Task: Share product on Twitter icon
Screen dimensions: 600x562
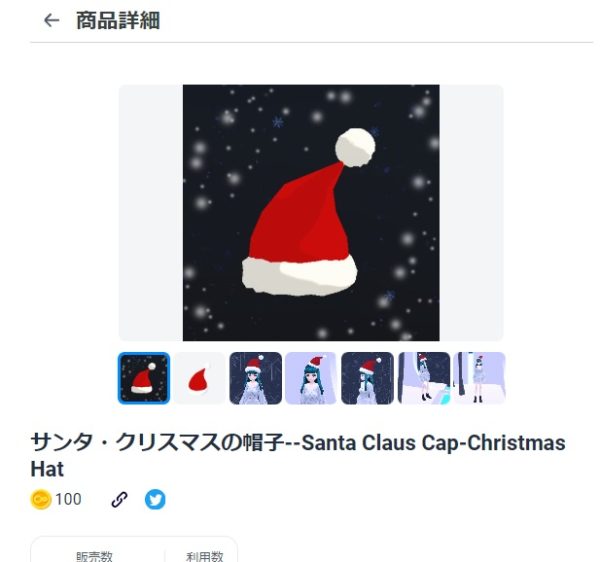Action: [155, 500]
